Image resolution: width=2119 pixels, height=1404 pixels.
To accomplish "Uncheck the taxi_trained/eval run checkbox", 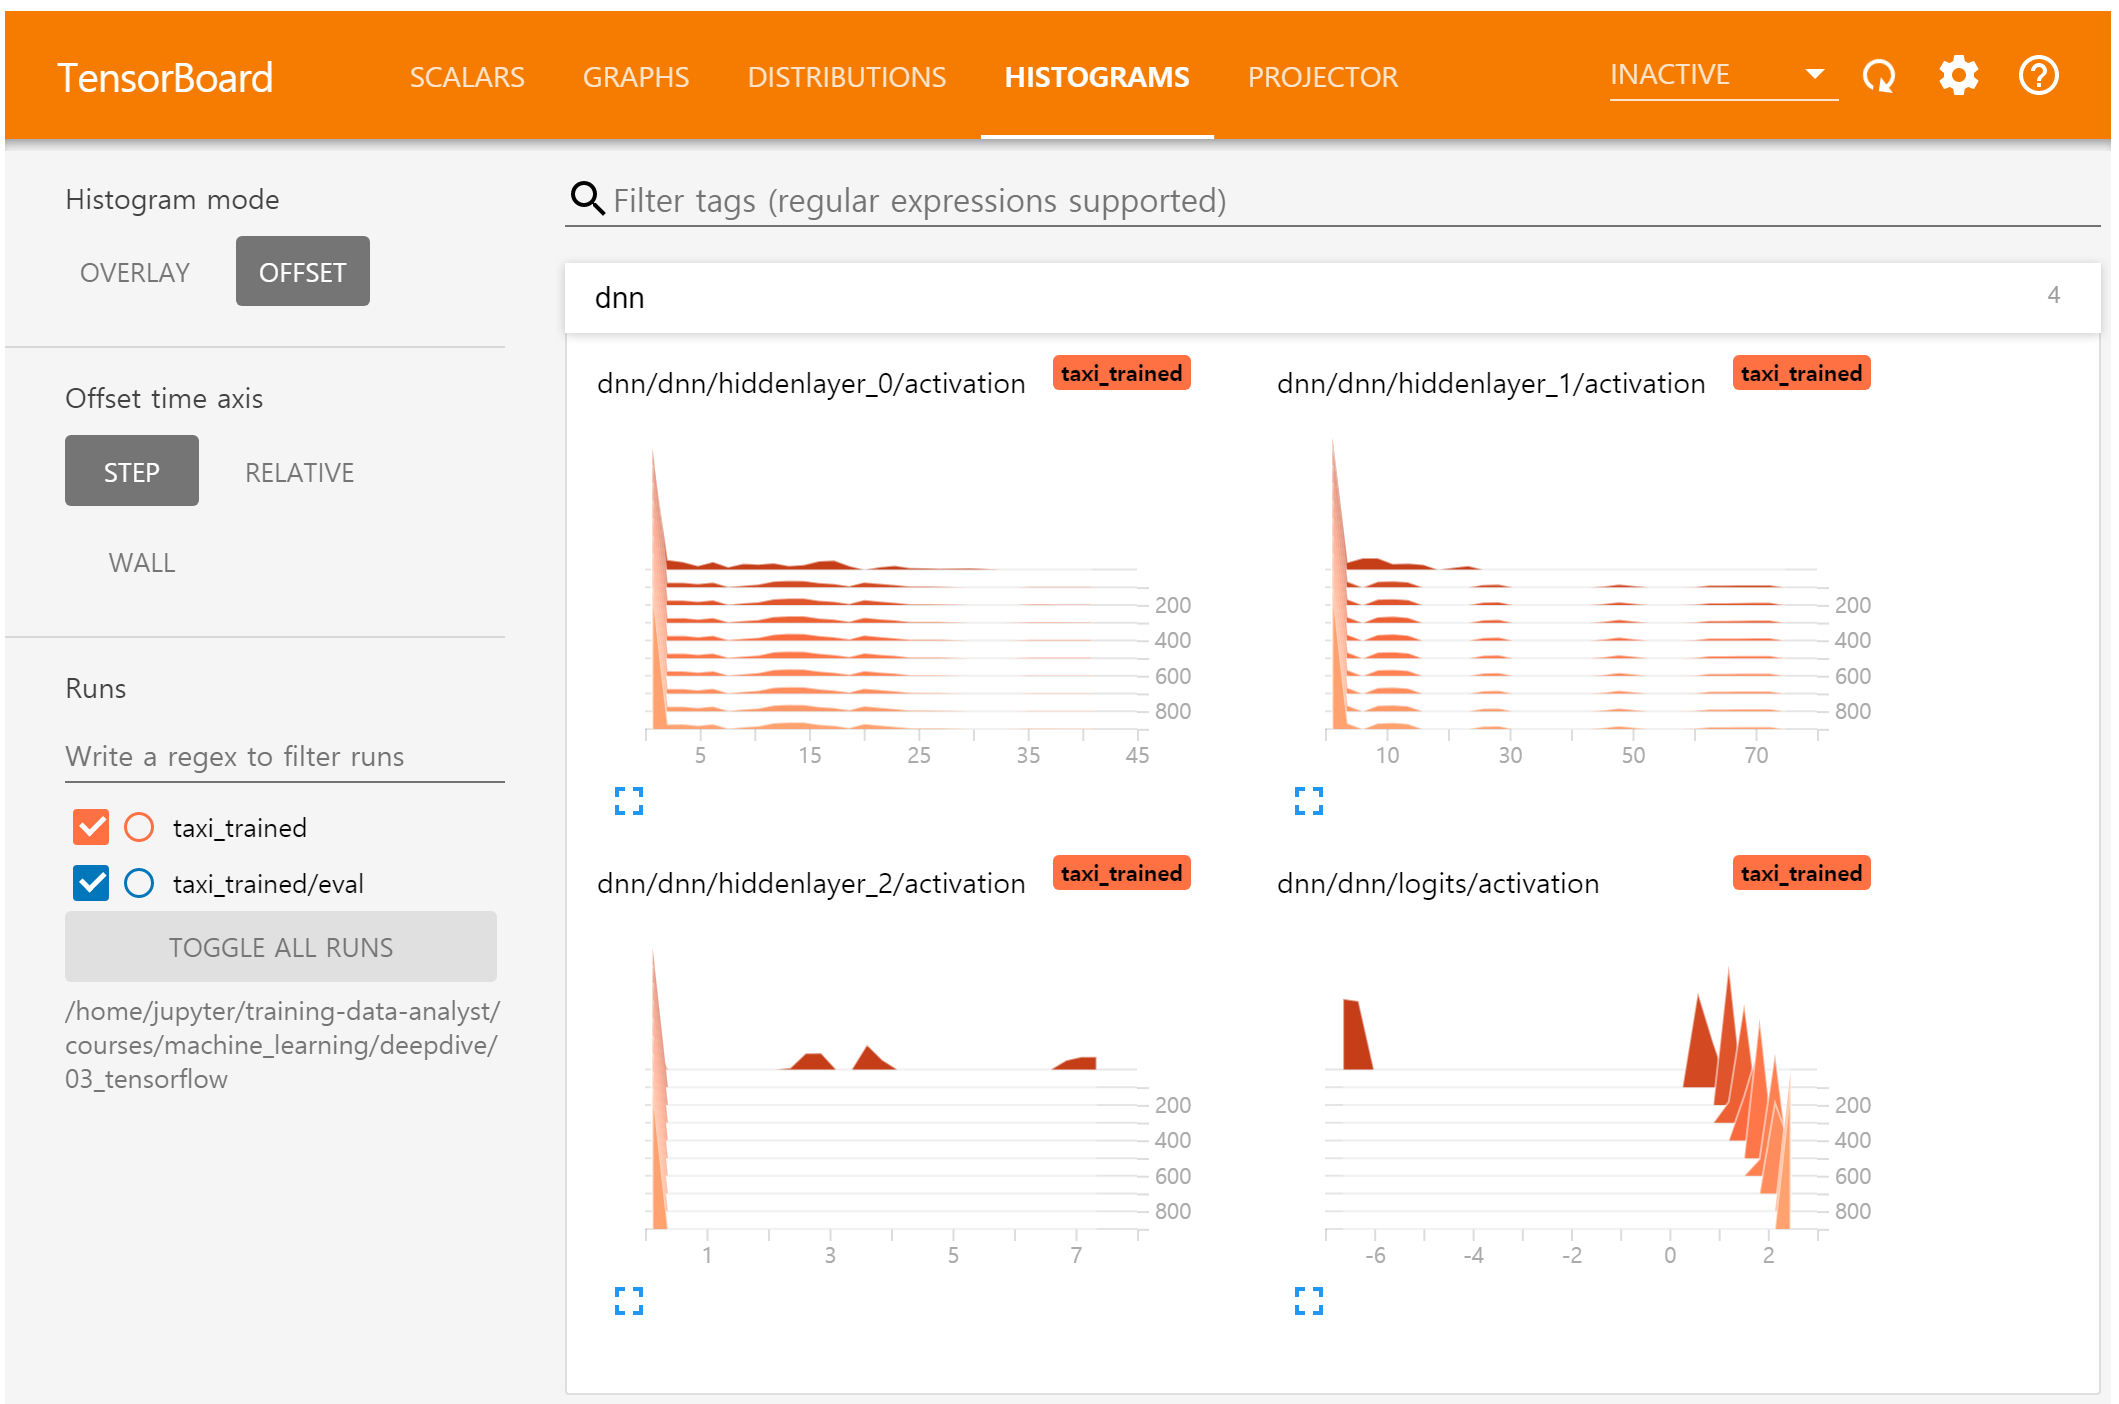I will (91, 883).
